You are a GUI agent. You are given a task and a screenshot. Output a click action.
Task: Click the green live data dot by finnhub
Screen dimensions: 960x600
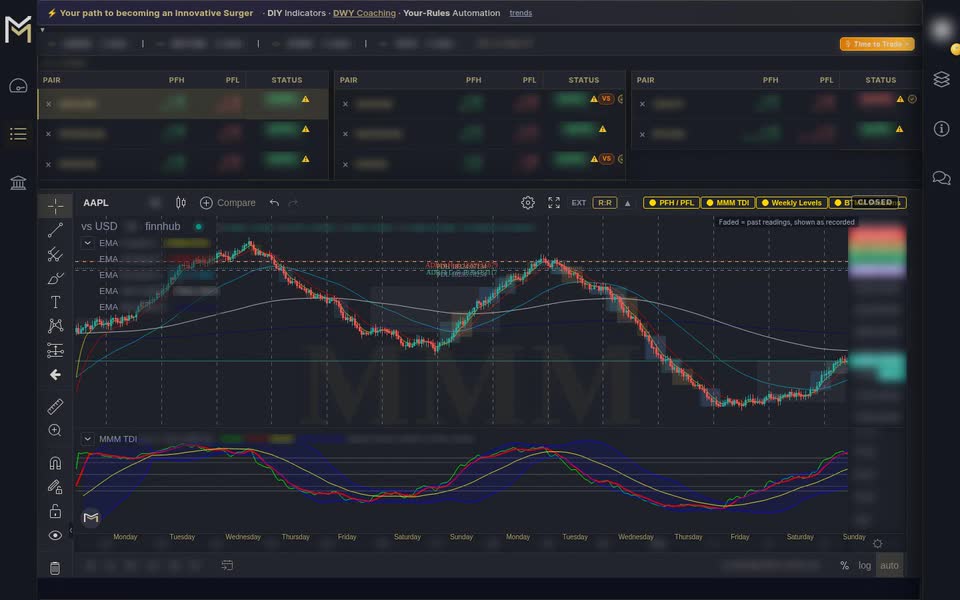click(198, 227)
